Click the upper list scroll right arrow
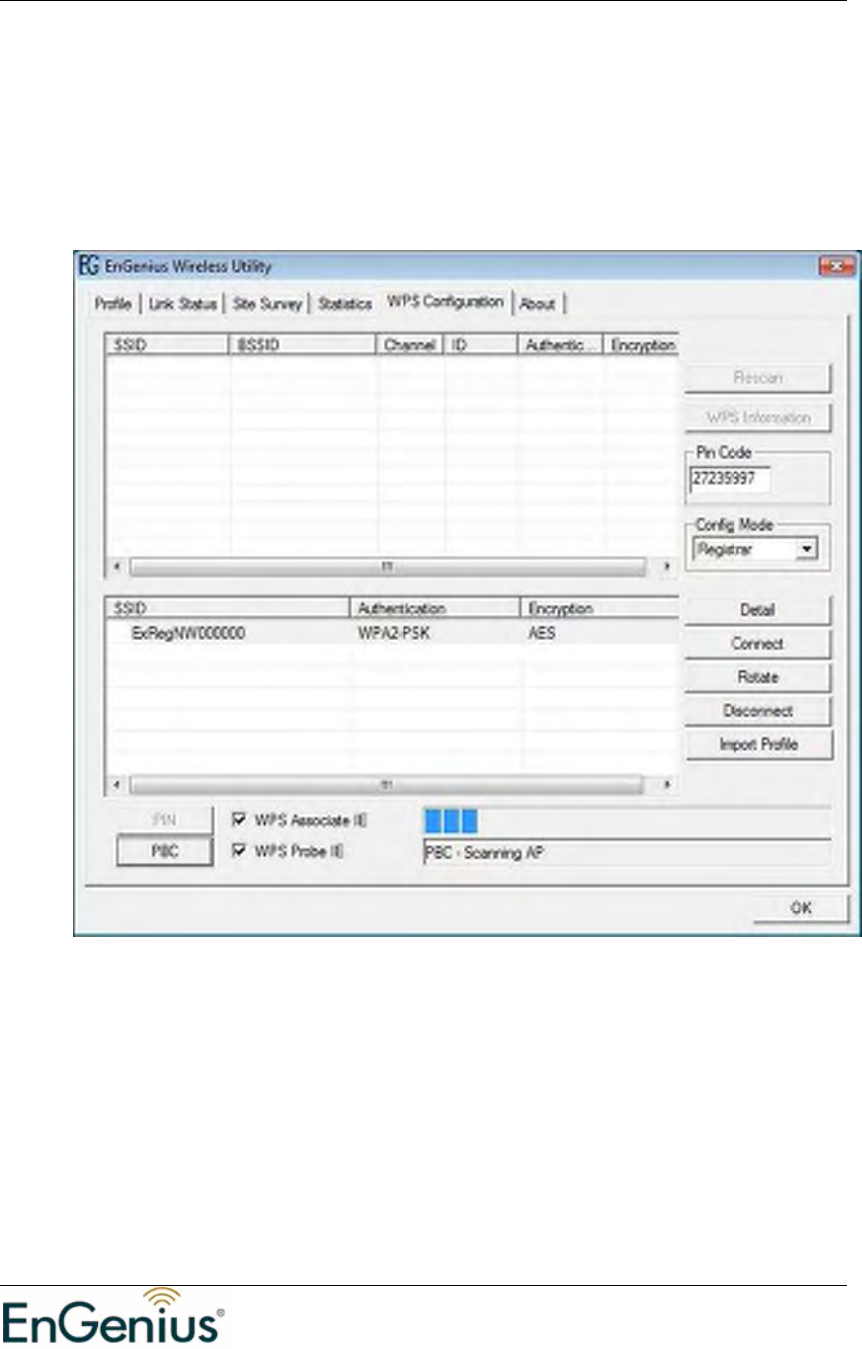 pos(668,566)
